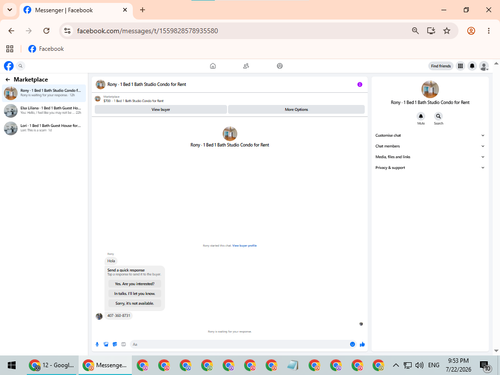500x375 pixels.
Task: Click the zoom magnifier icon in address bar
Action: click(415, 31)
